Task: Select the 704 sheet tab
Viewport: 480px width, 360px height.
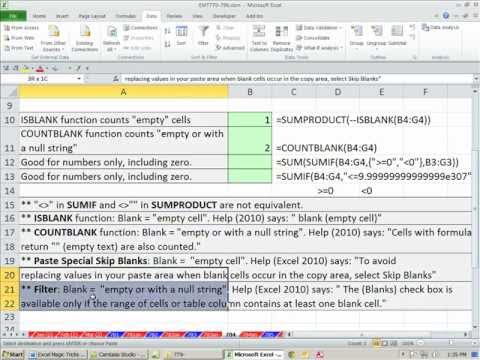Action: pyautogui.click(x=231, y=334)
